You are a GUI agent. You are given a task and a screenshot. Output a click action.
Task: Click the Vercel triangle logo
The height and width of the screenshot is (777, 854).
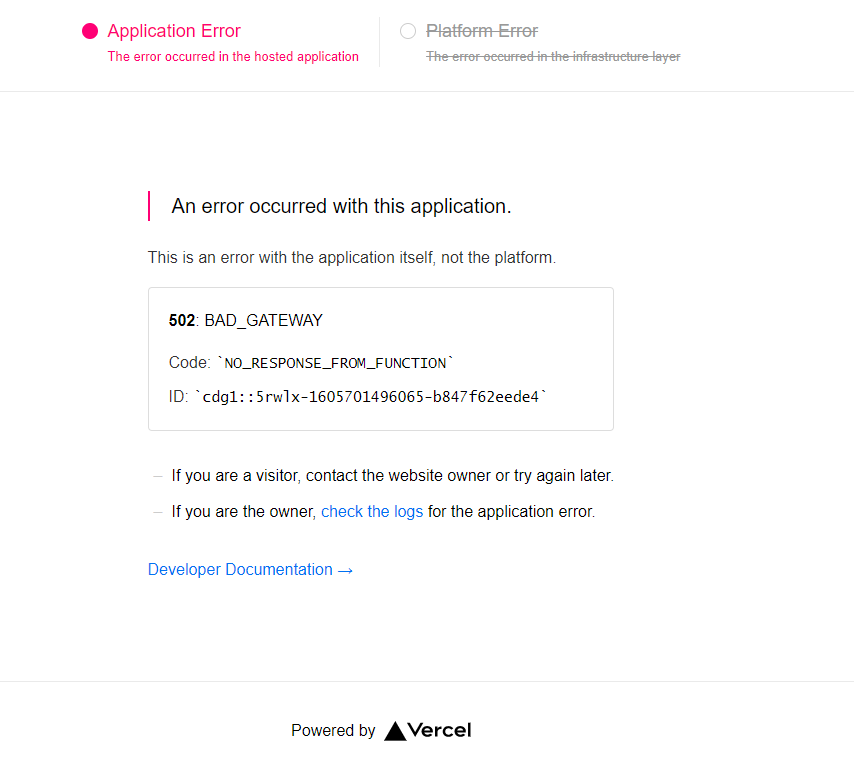click(395, 731)
